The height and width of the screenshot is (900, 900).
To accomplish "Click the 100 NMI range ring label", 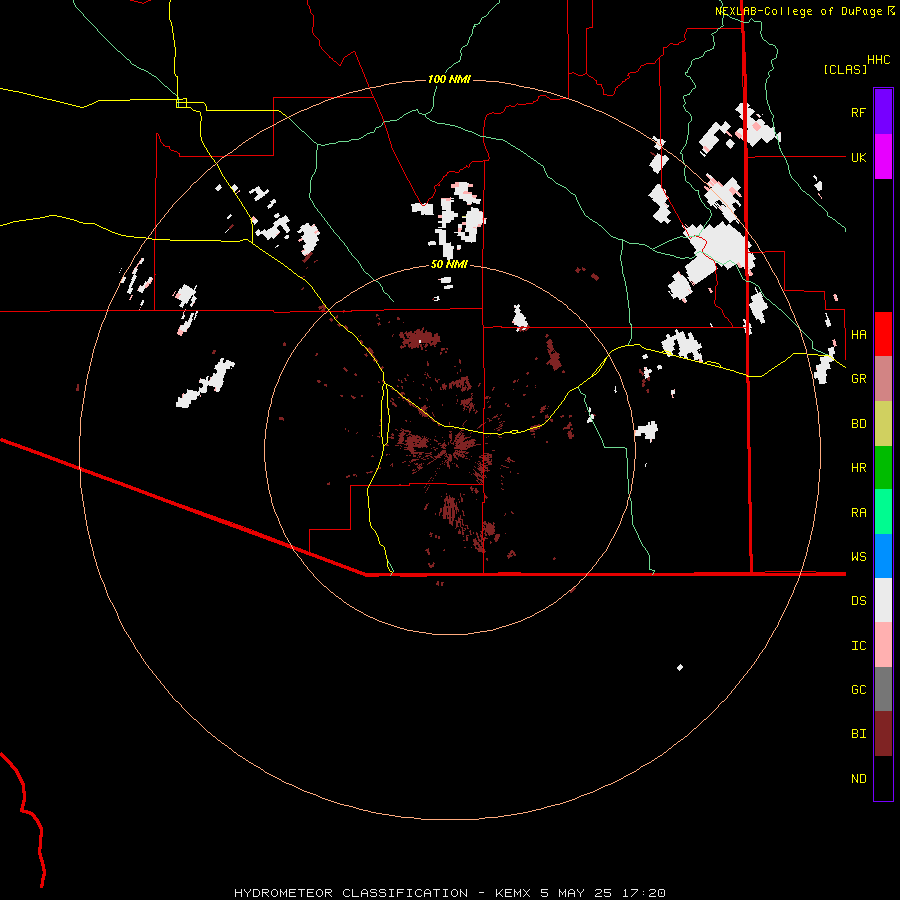I will tap(449, 79).
